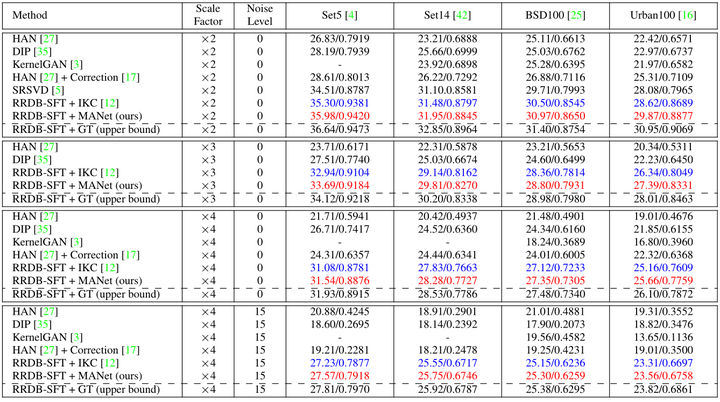Select BSD100 value "25.38/0.6295"

[556, 389]
